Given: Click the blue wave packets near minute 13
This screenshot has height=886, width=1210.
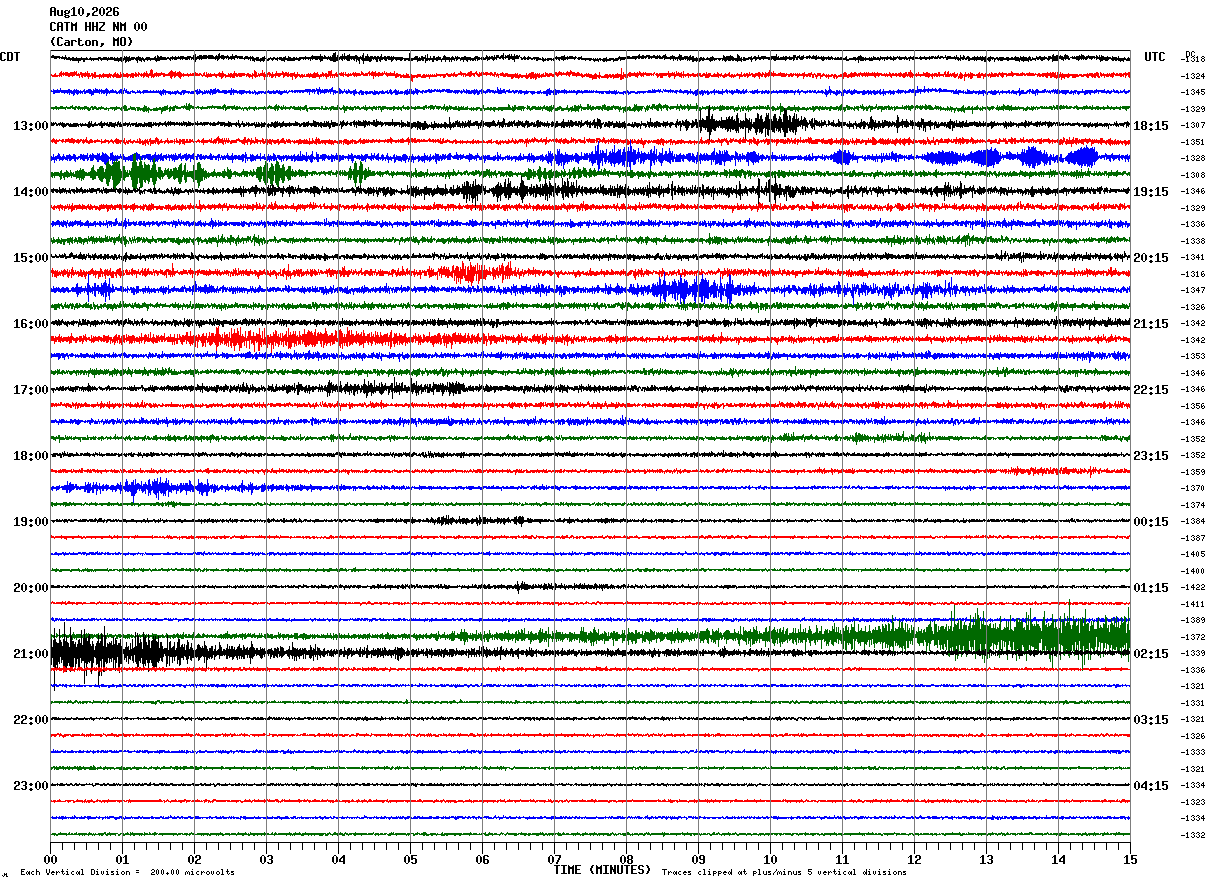Looking at the screenshot, I should [x=1010, y=157].
